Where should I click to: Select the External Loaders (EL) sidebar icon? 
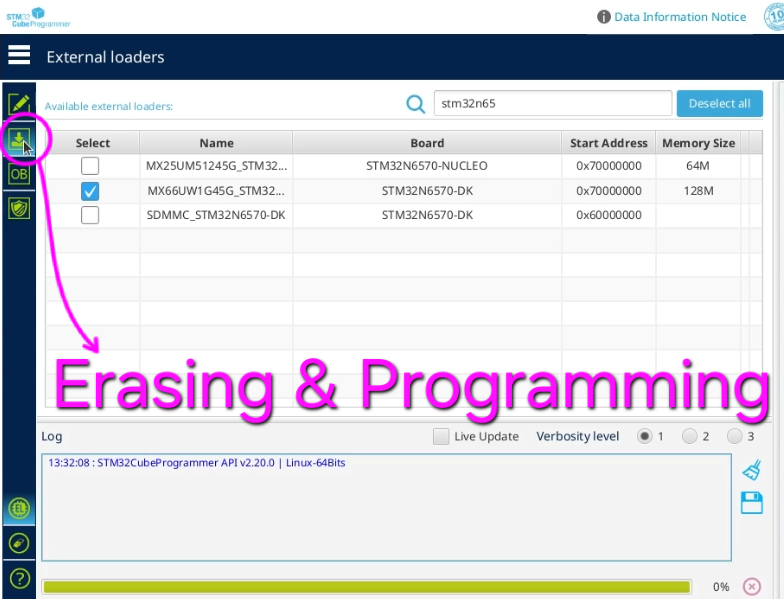coord(19,508)
